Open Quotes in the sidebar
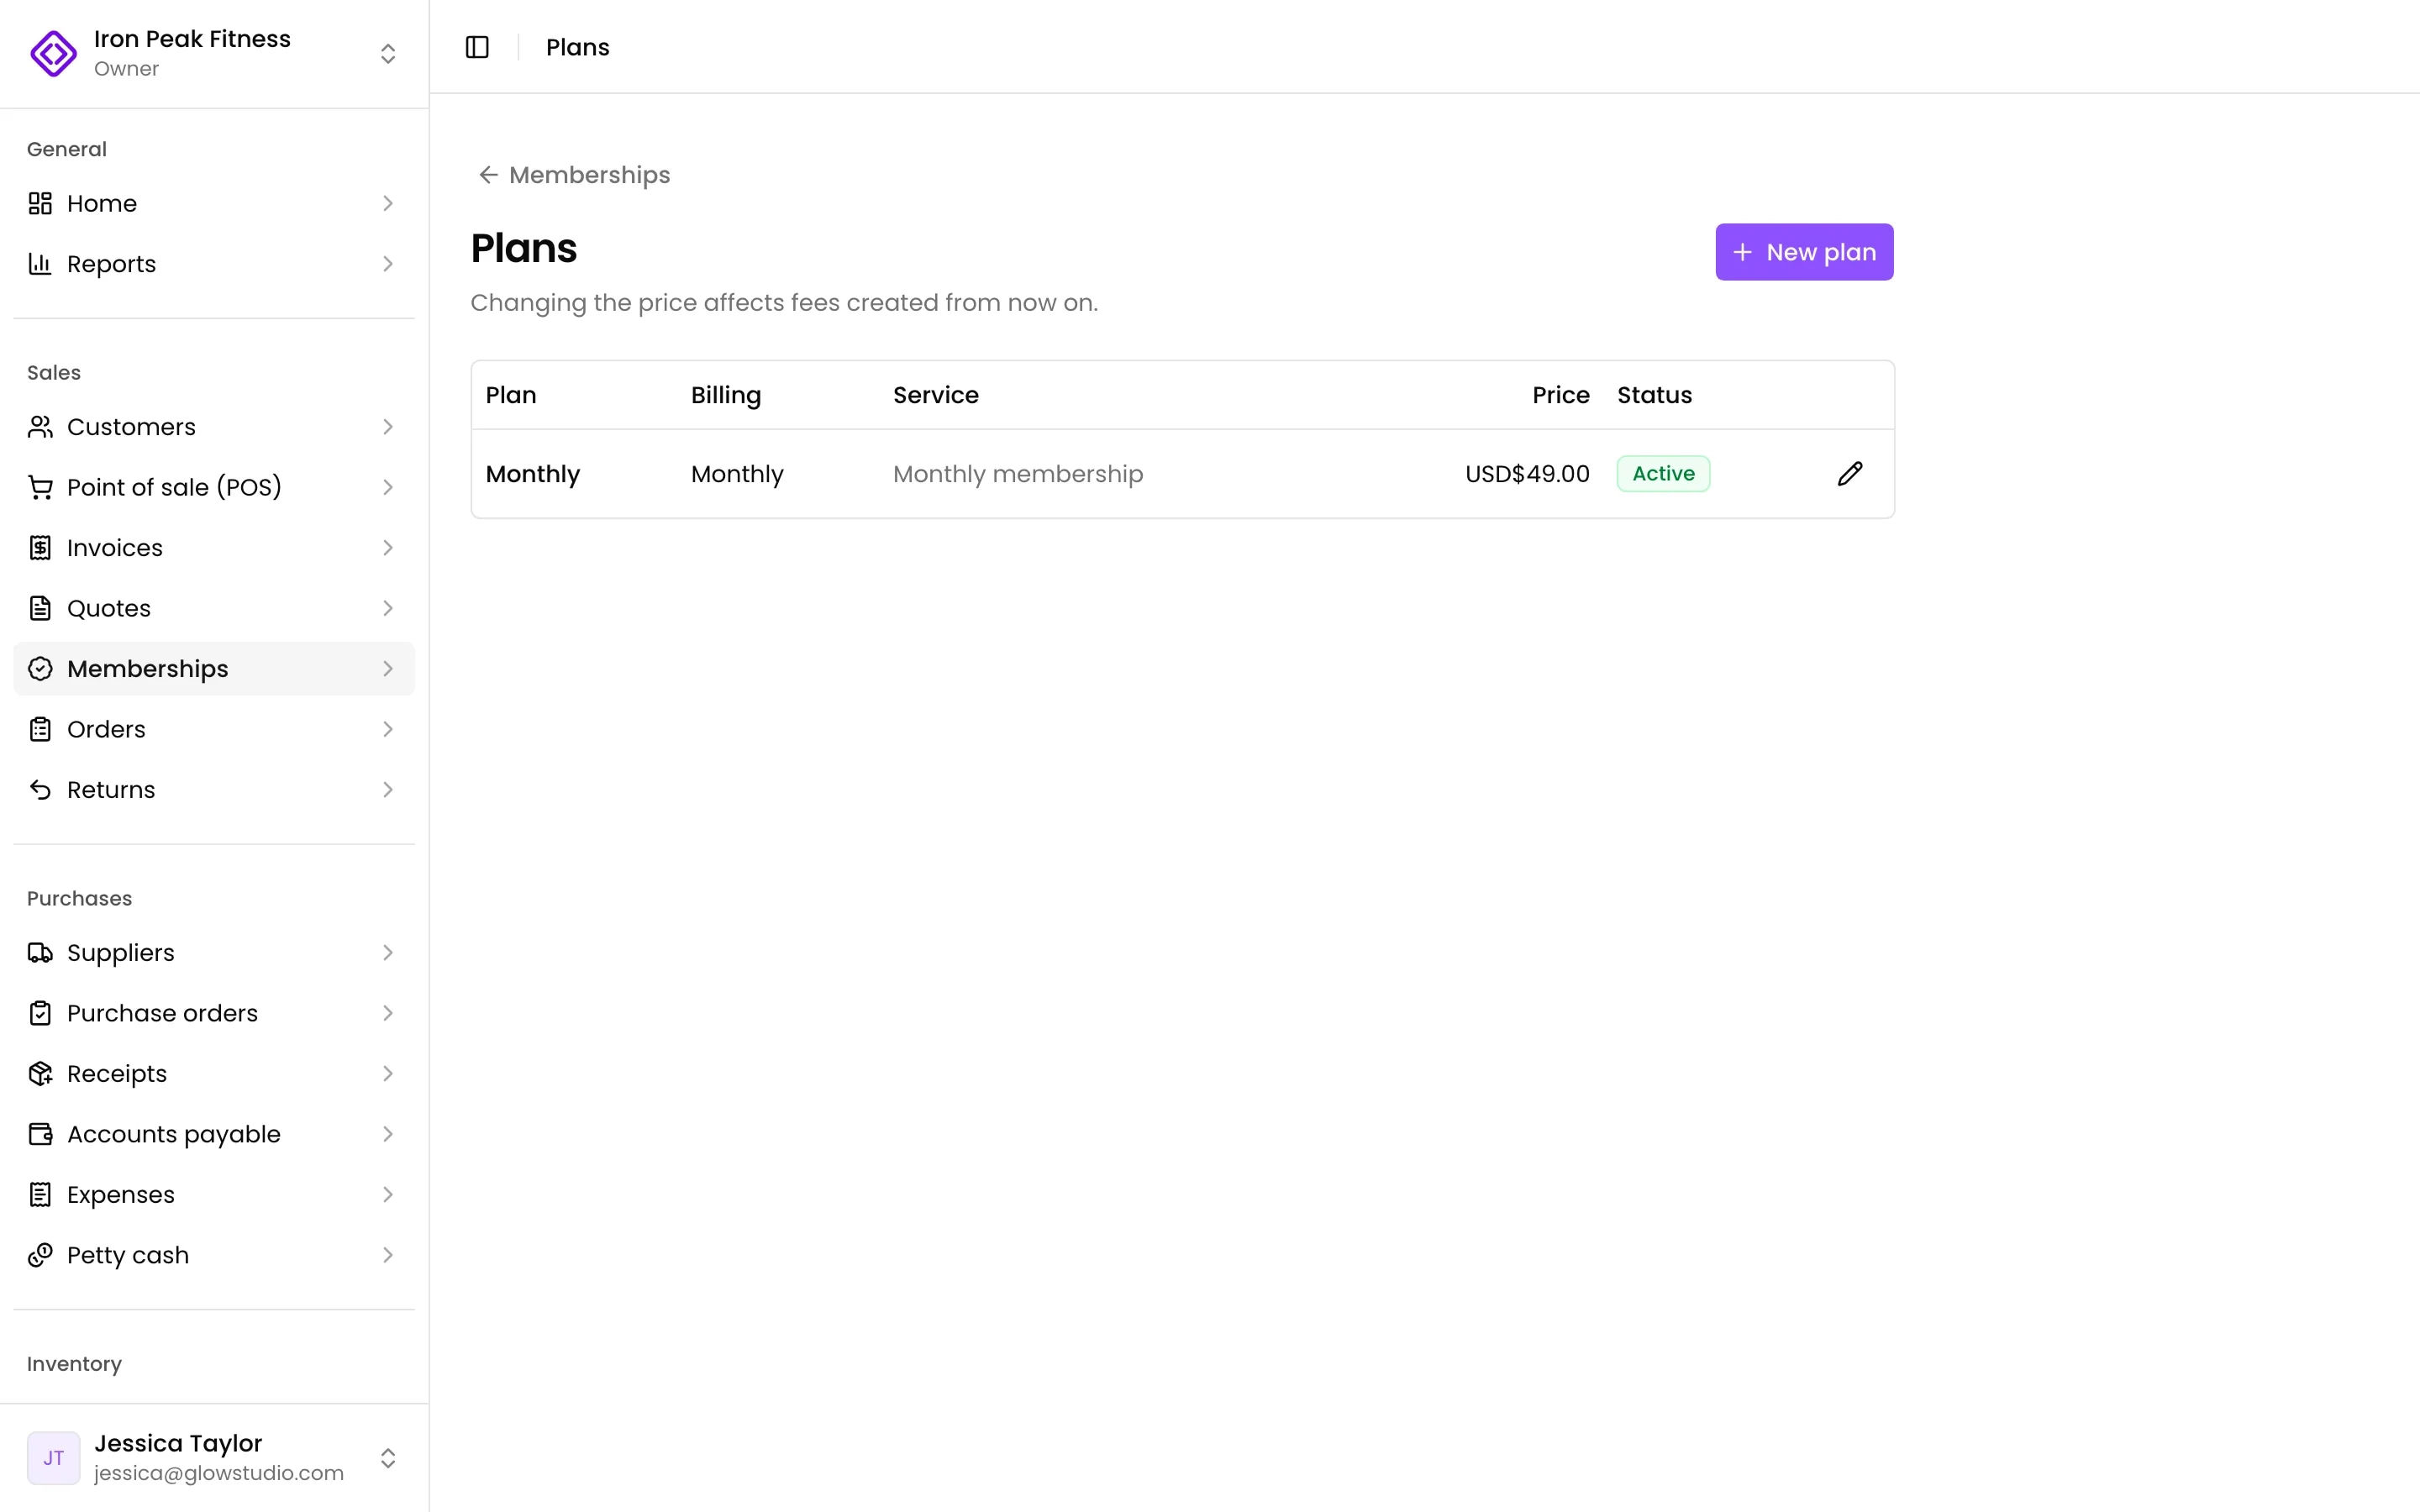Image resolution: width=2420 pixels, height=1512 pixels. click(x=214, y=608)
